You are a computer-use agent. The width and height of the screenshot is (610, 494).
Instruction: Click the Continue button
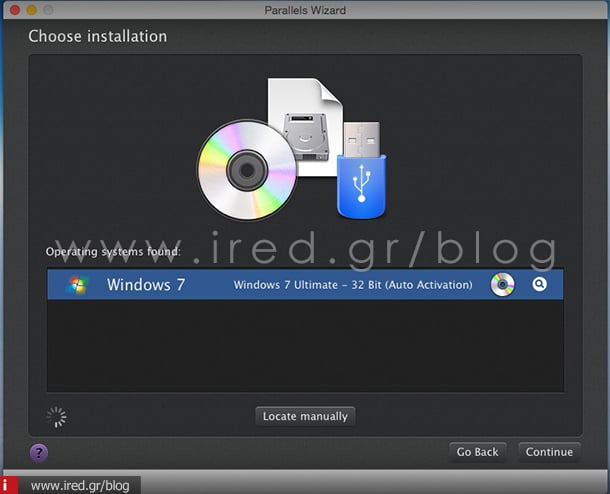tap(549, 452)
